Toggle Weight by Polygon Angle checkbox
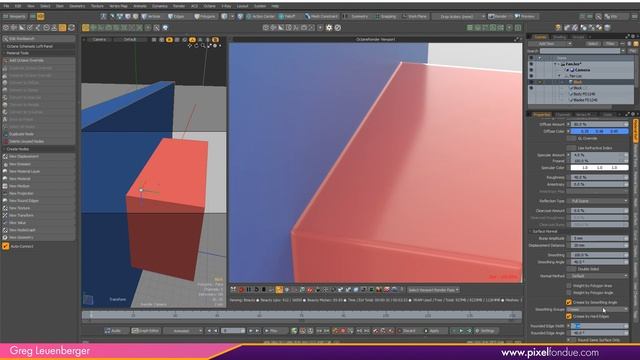The width and height of the screenshot is (640, 360). point(569,293)
